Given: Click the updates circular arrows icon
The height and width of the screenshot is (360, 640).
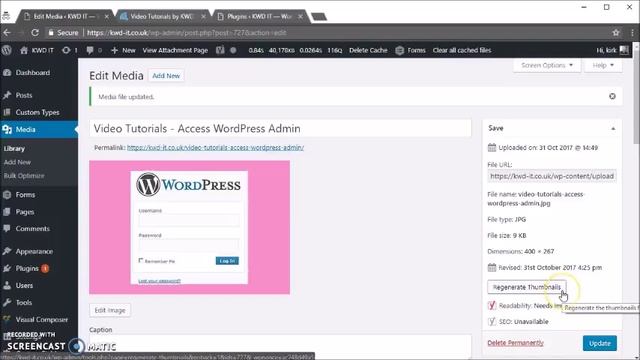Looking at the screenshot, I should [x=66, y=50].
